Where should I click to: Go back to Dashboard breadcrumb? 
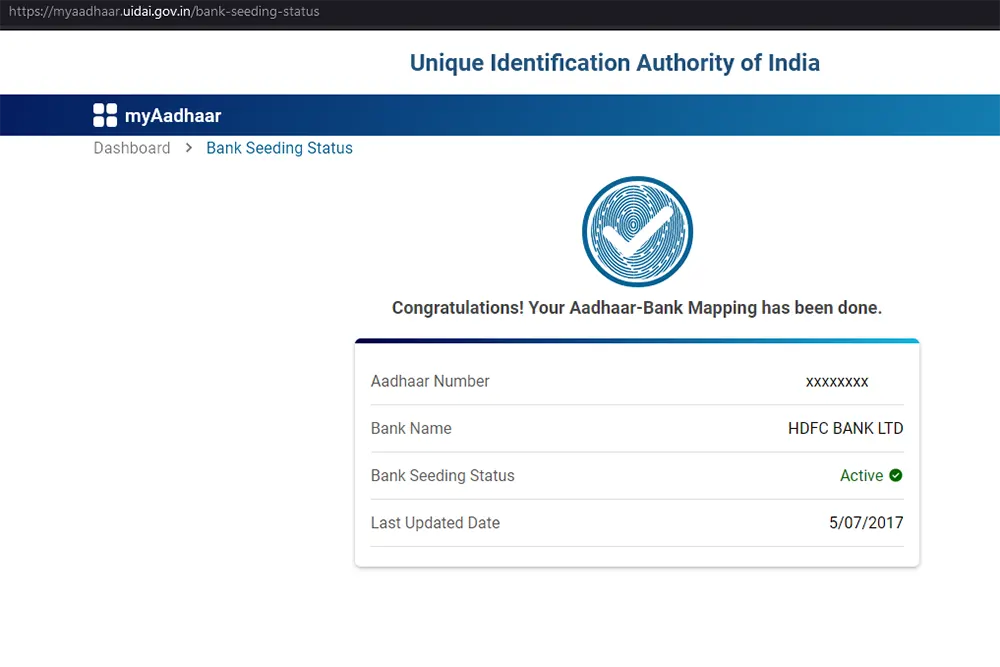(x=132, y=148)
